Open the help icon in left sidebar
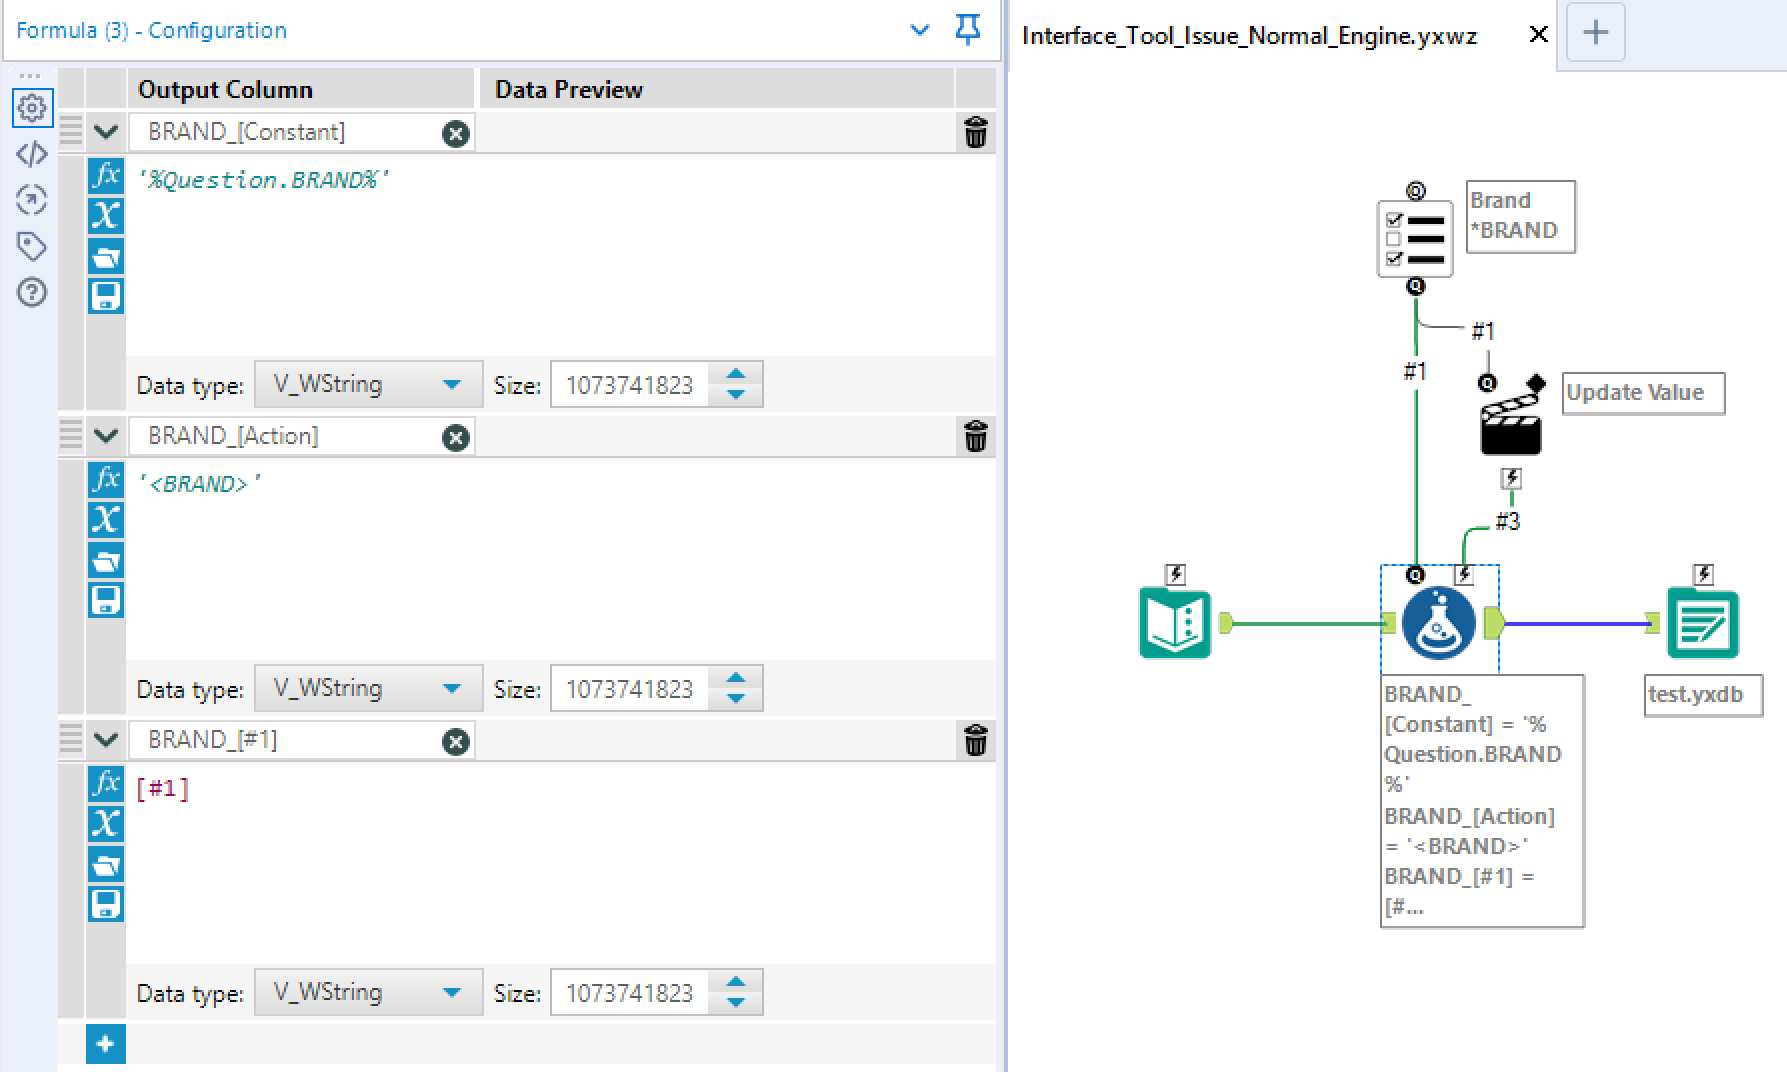This screenshot has width=1787, height=1072. point(31,293)
